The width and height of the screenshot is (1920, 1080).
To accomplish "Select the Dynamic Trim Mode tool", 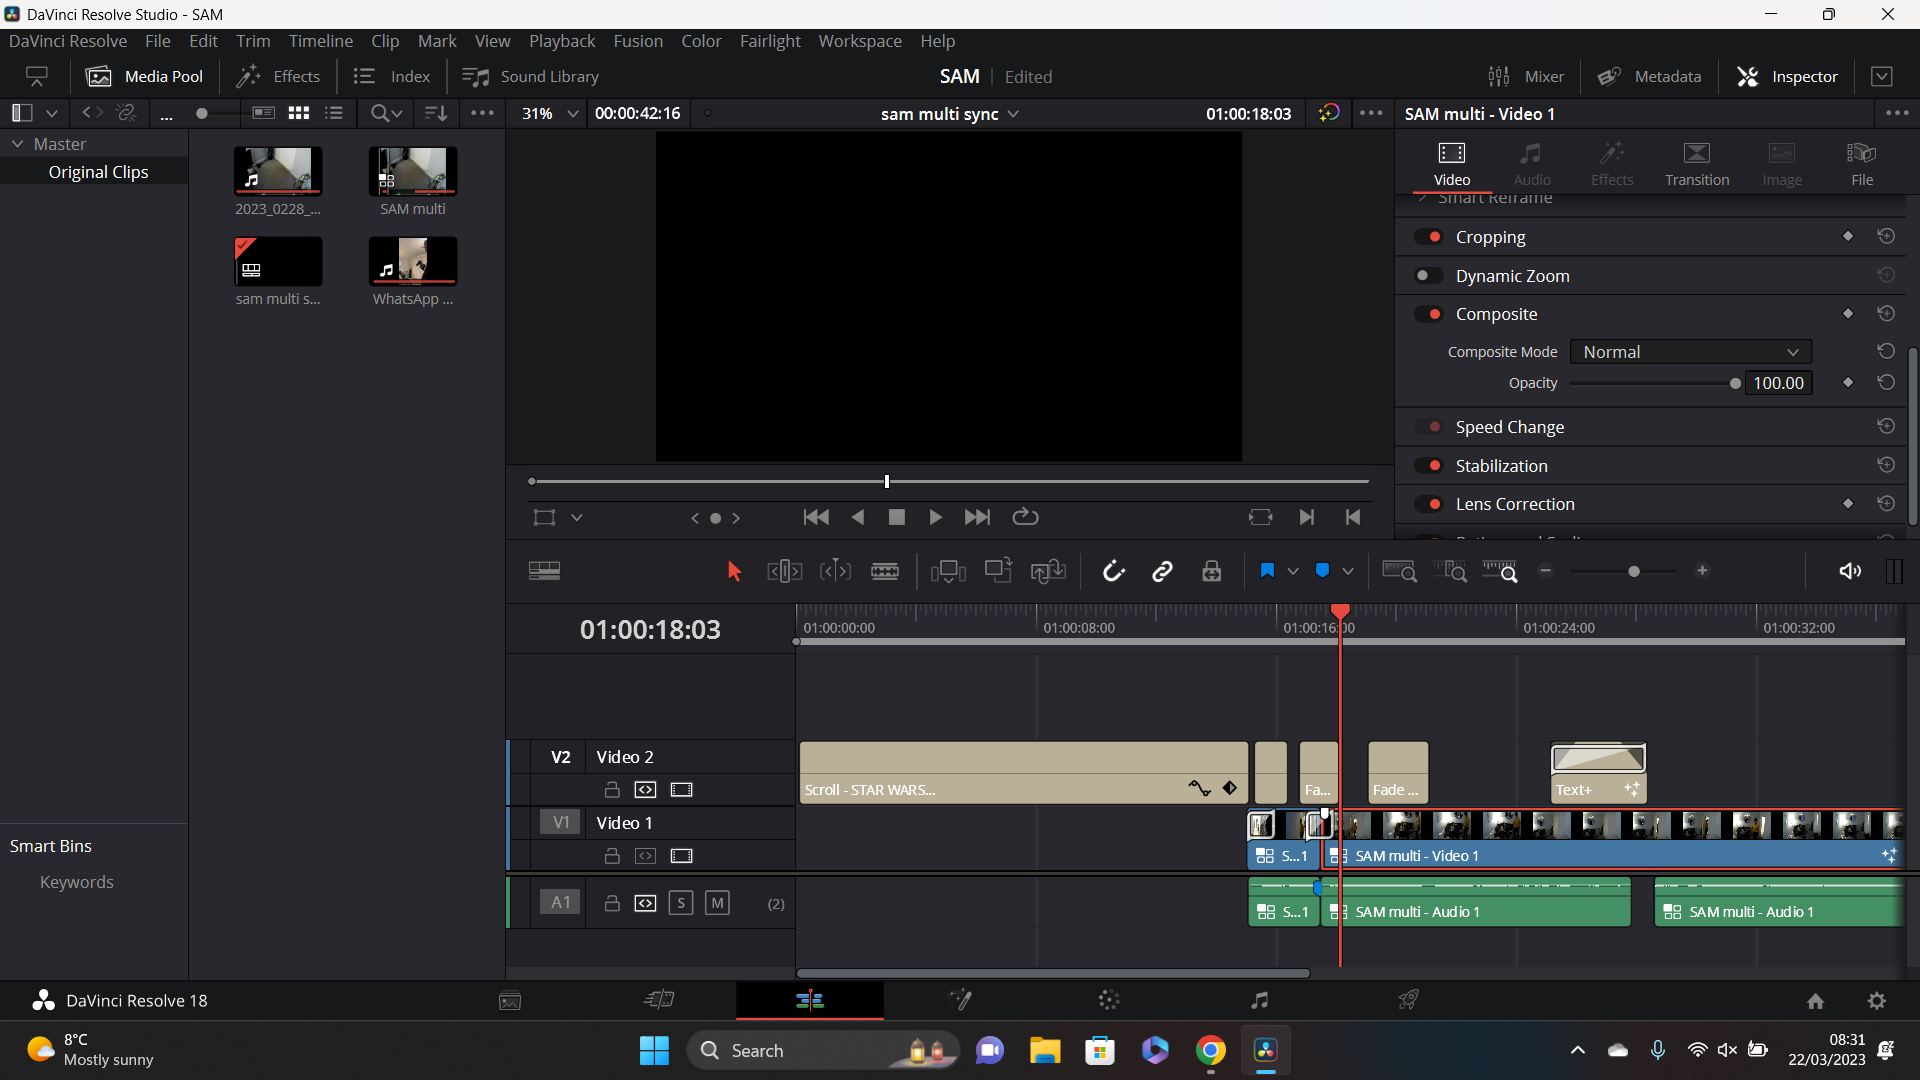I will [x=835, y=571].
